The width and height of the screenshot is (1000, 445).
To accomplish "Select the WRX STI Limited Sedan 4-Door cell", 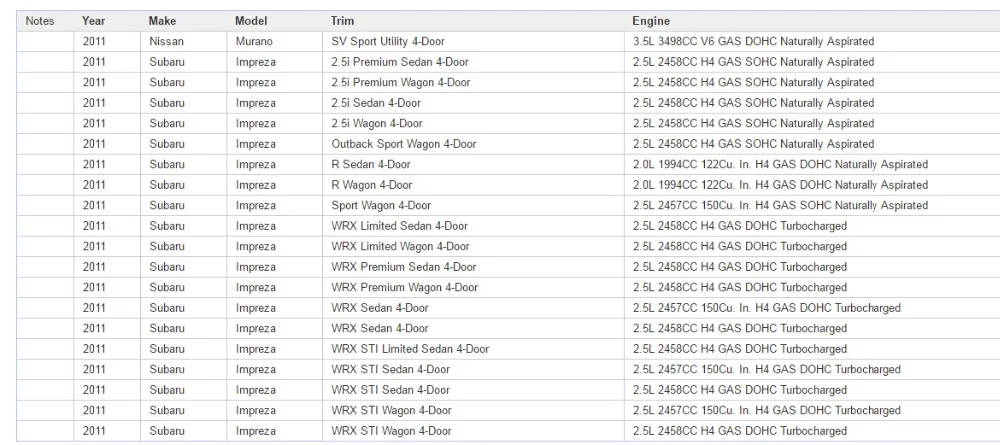I will click(473, 349).
